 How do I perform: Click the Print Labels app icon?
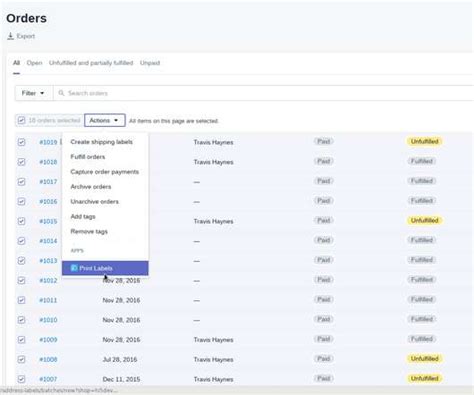click(74, 268)
